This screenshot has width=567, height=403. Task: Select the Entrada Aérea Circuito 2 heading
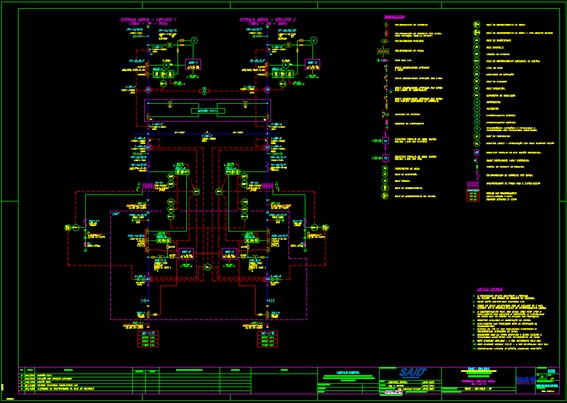pos(268,20)
